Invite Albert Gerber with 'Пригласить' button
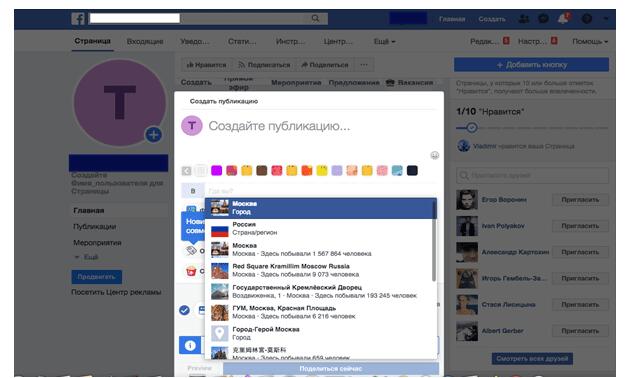 [580, 331]
